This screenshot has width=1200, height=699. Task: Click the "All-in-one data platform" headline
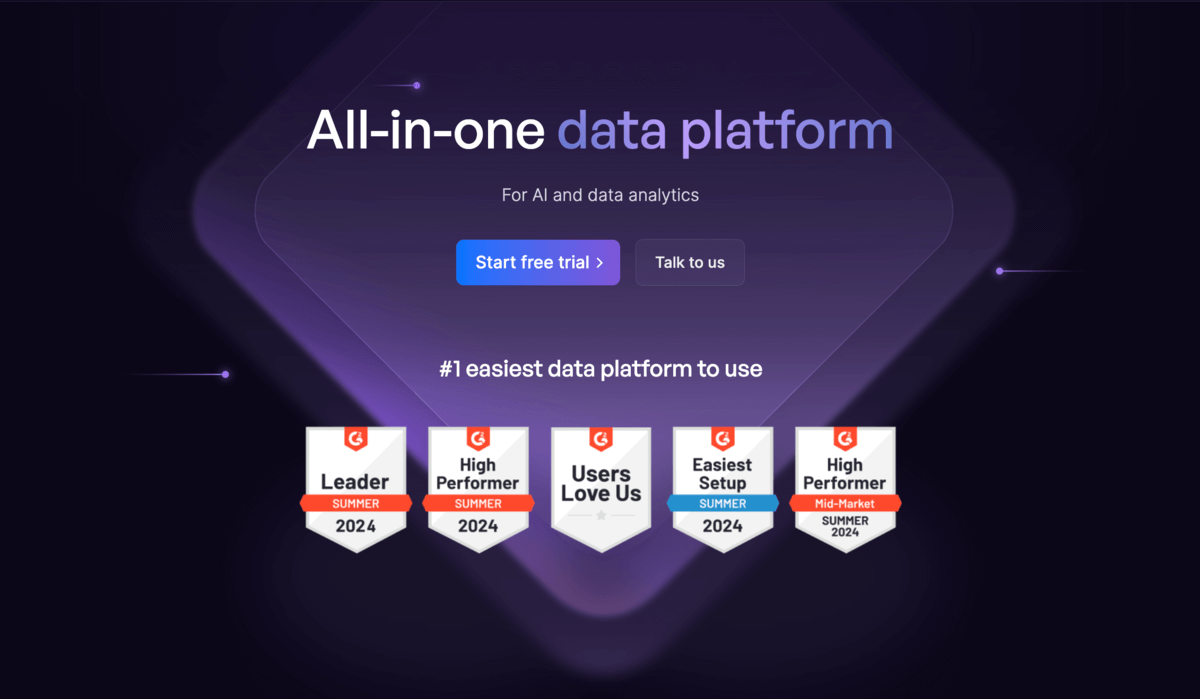tap(600, 131)
